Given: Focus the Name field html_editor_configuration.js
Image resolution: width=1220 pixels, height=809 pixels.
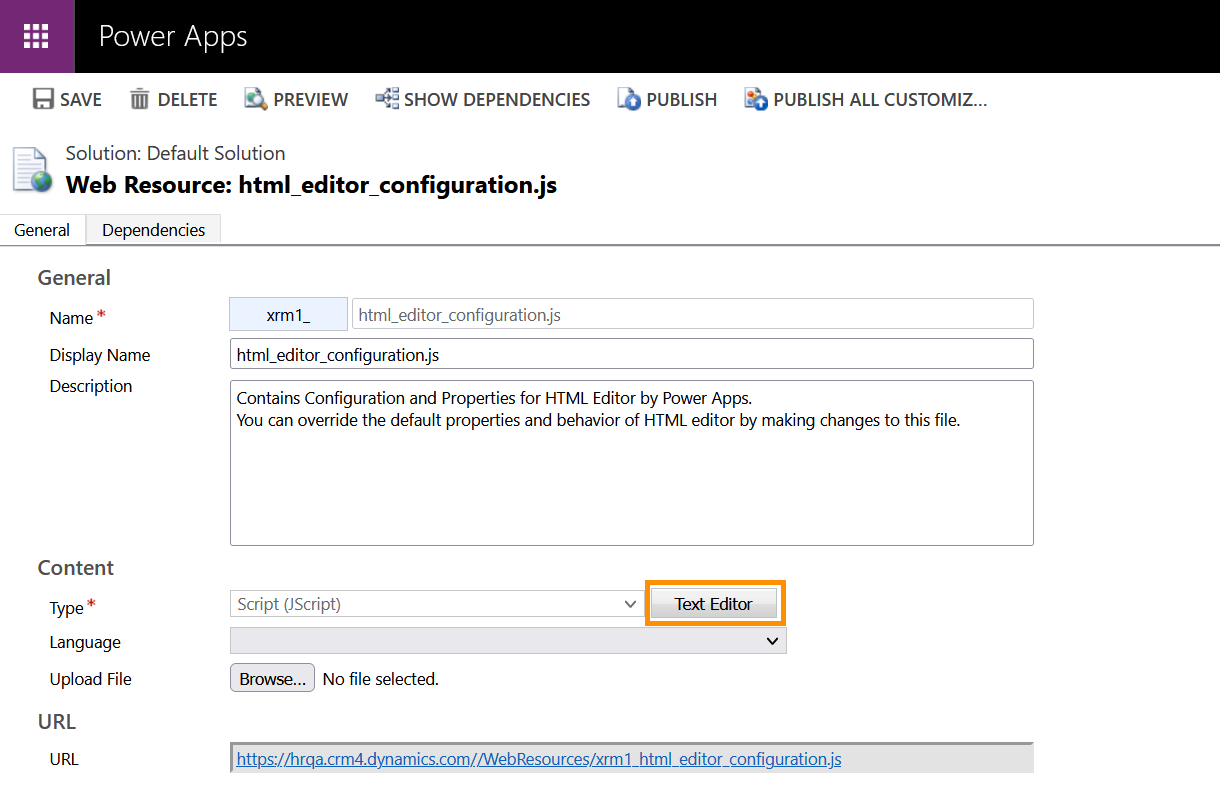Looking at the screenshot, I should (692, 314).
